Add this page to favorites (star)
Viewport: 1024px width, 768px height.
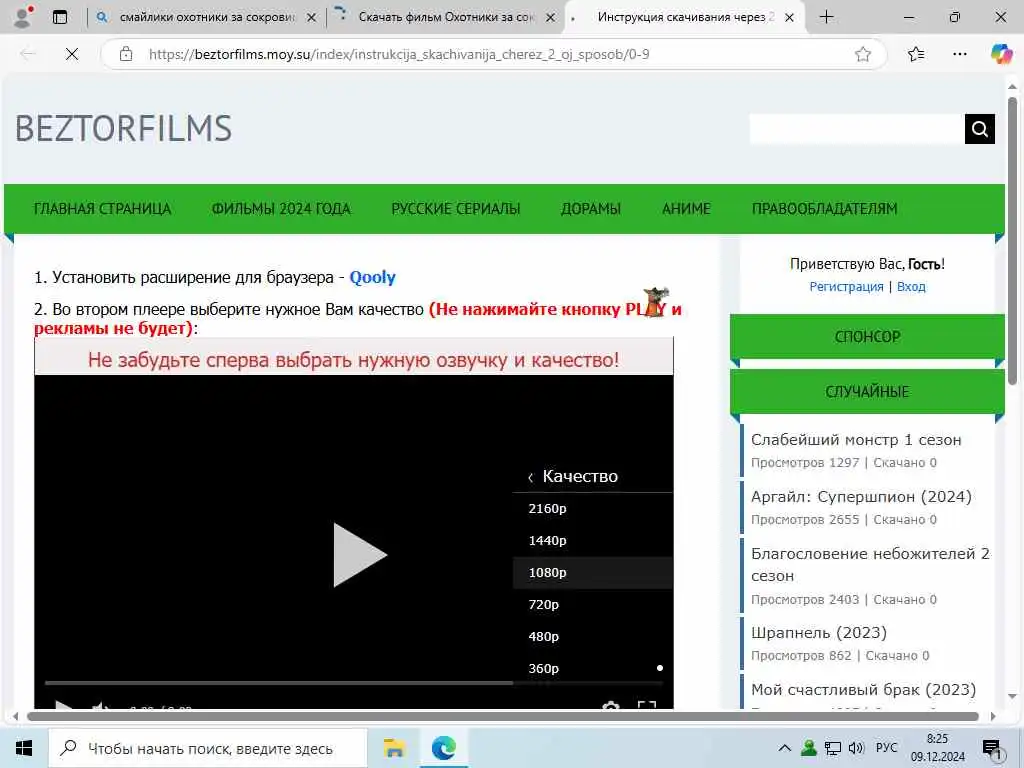[863, 54]
